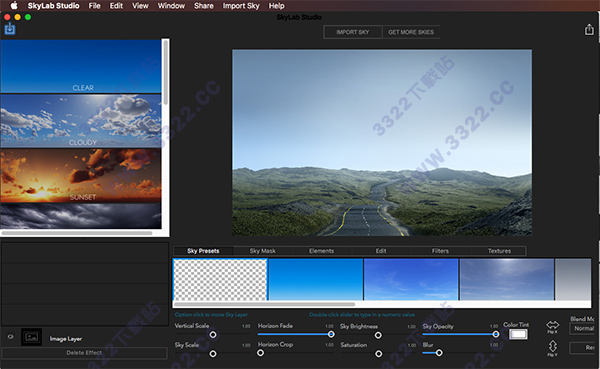
Task: Open the Apple menu
Action: [14, 6]
